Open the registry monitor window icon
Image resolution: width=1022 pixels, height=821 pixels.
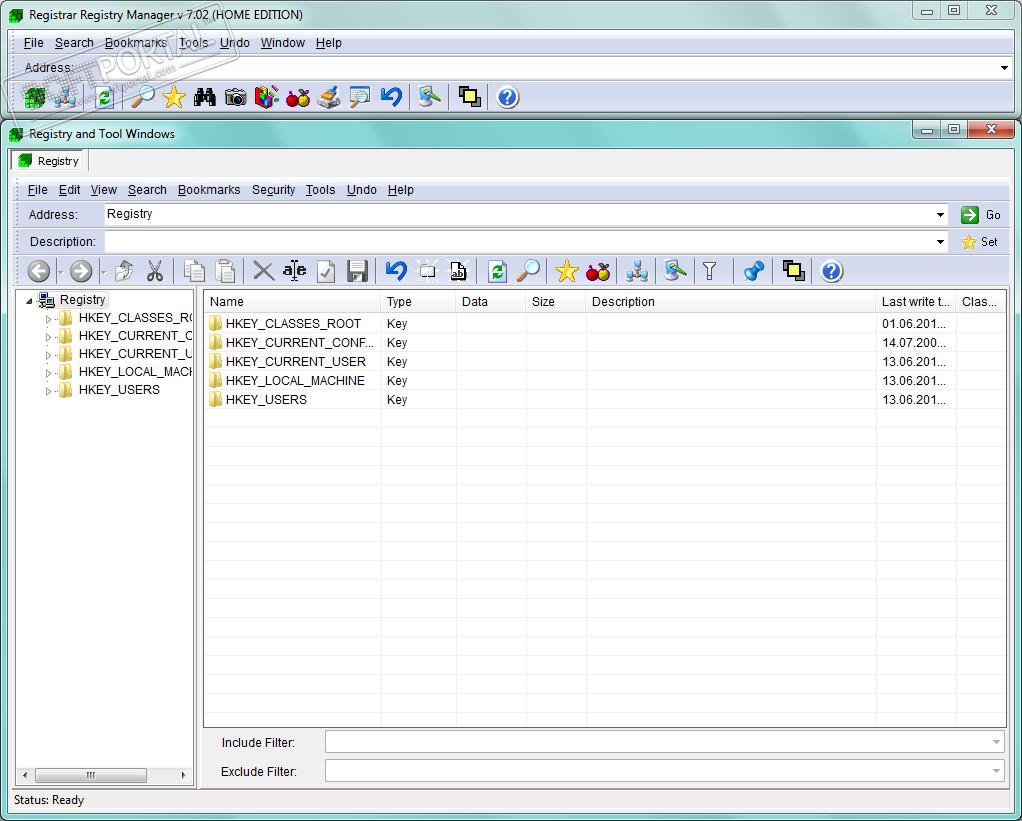(359, 98)
